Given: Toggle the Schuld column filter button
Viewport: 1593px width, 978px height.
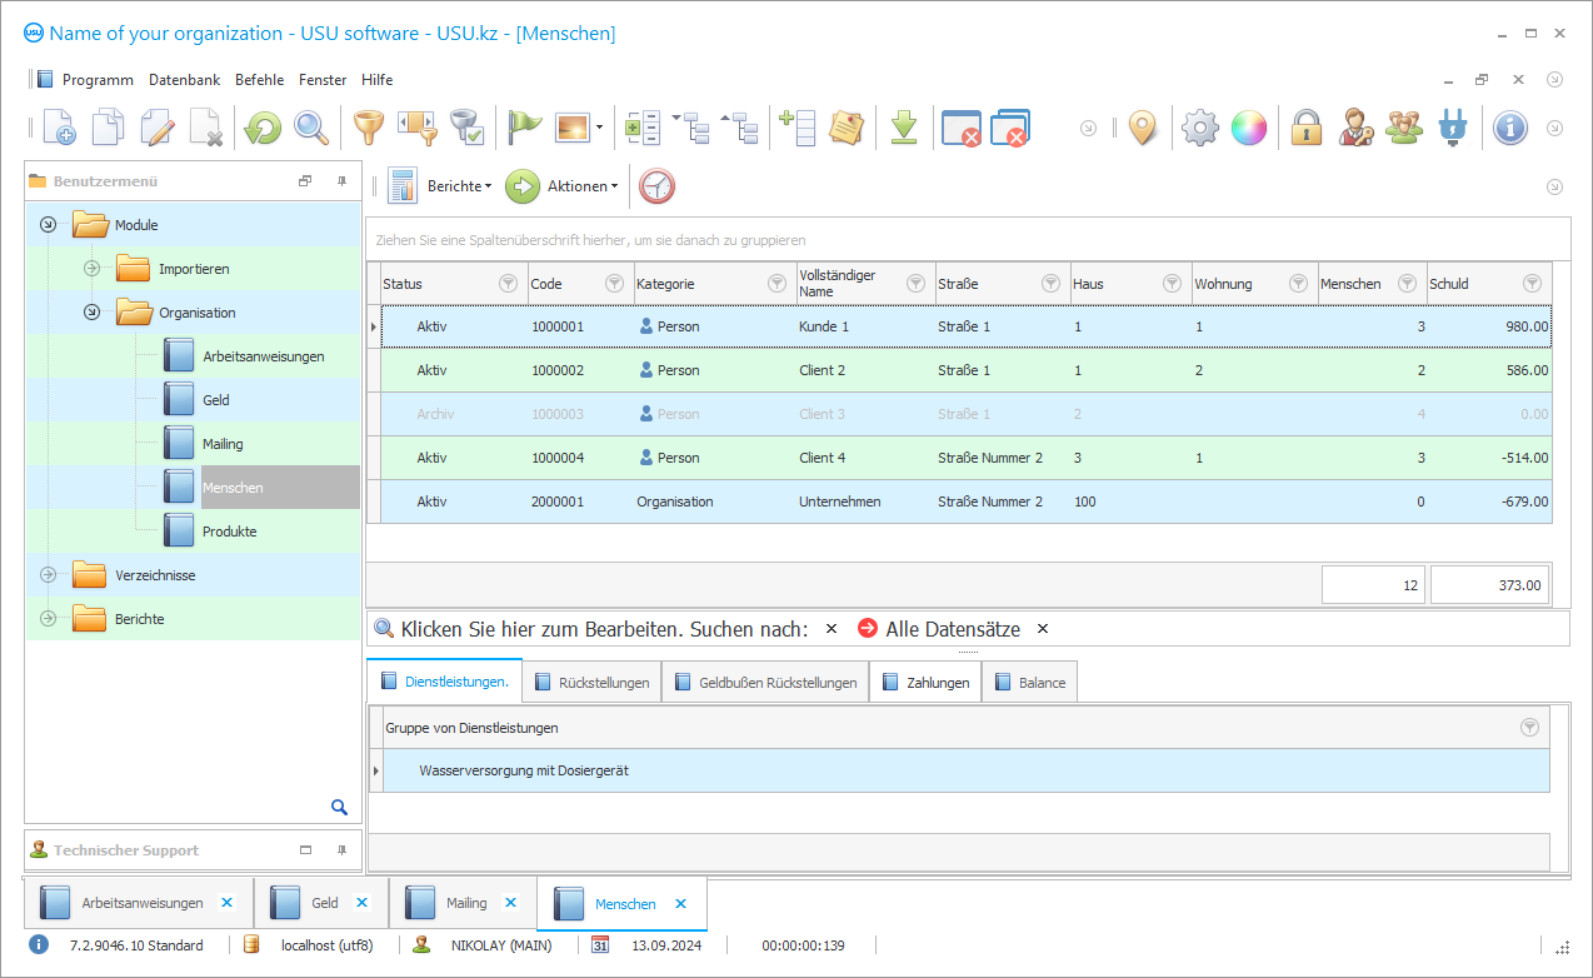Looking at the screenshot, I should pyautogui.click(x=1532, y=284).
